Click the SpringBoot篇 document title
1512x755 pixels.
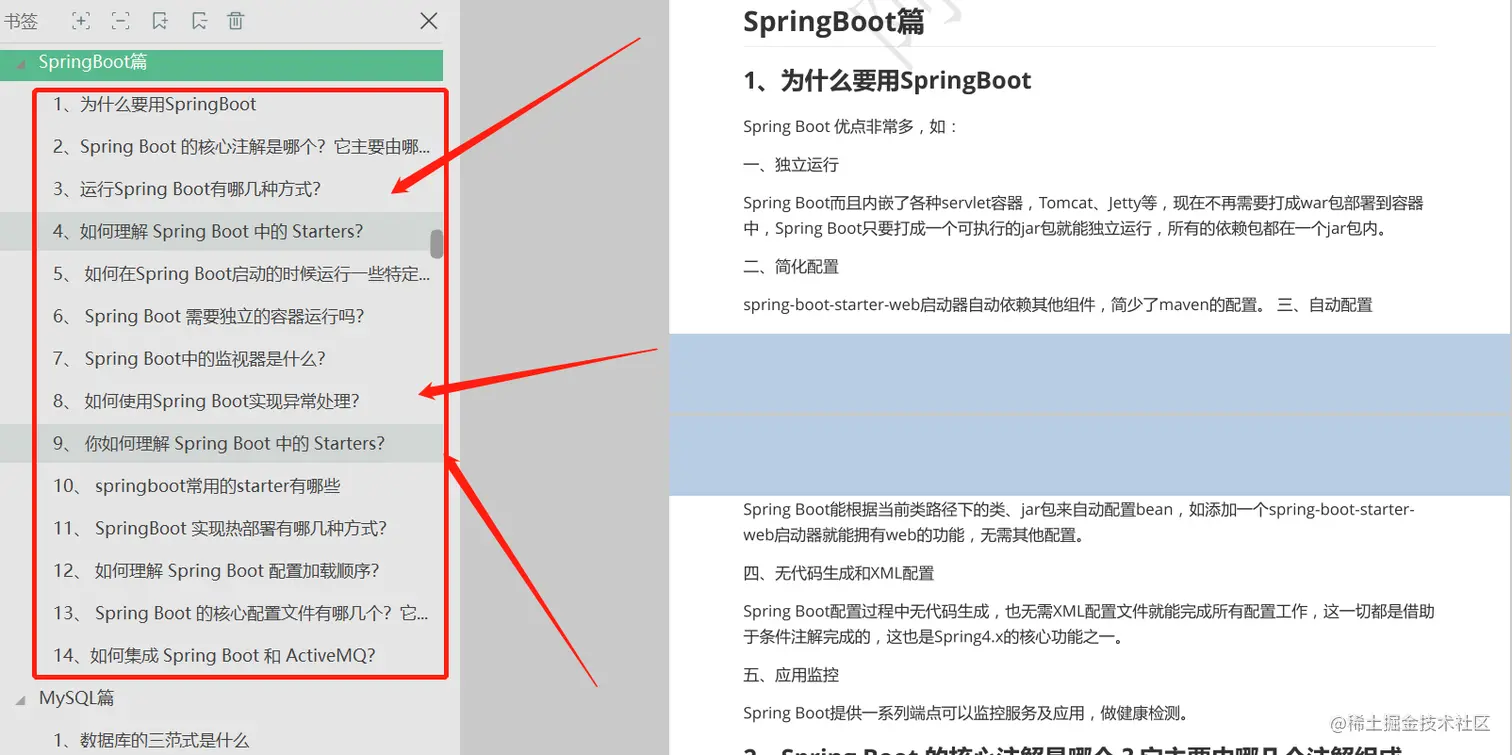[x=834, y=20]
